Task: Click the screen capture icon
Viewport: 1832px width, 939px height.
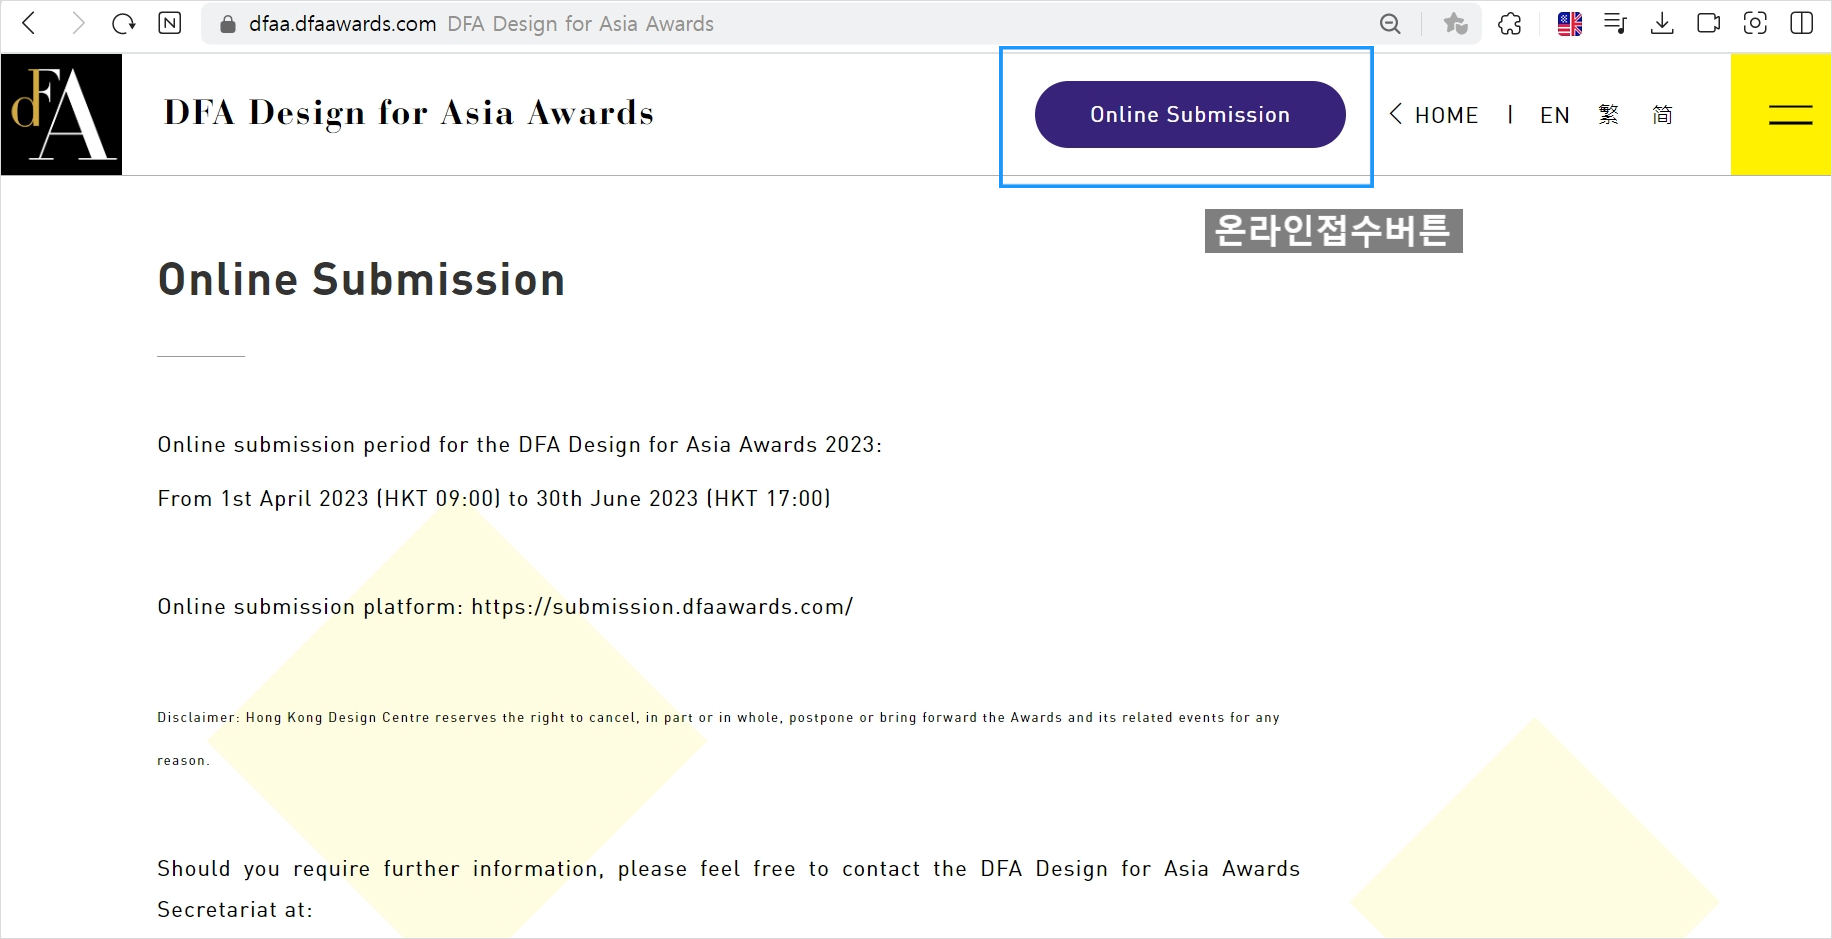Action: click(x=1755, y=24)
